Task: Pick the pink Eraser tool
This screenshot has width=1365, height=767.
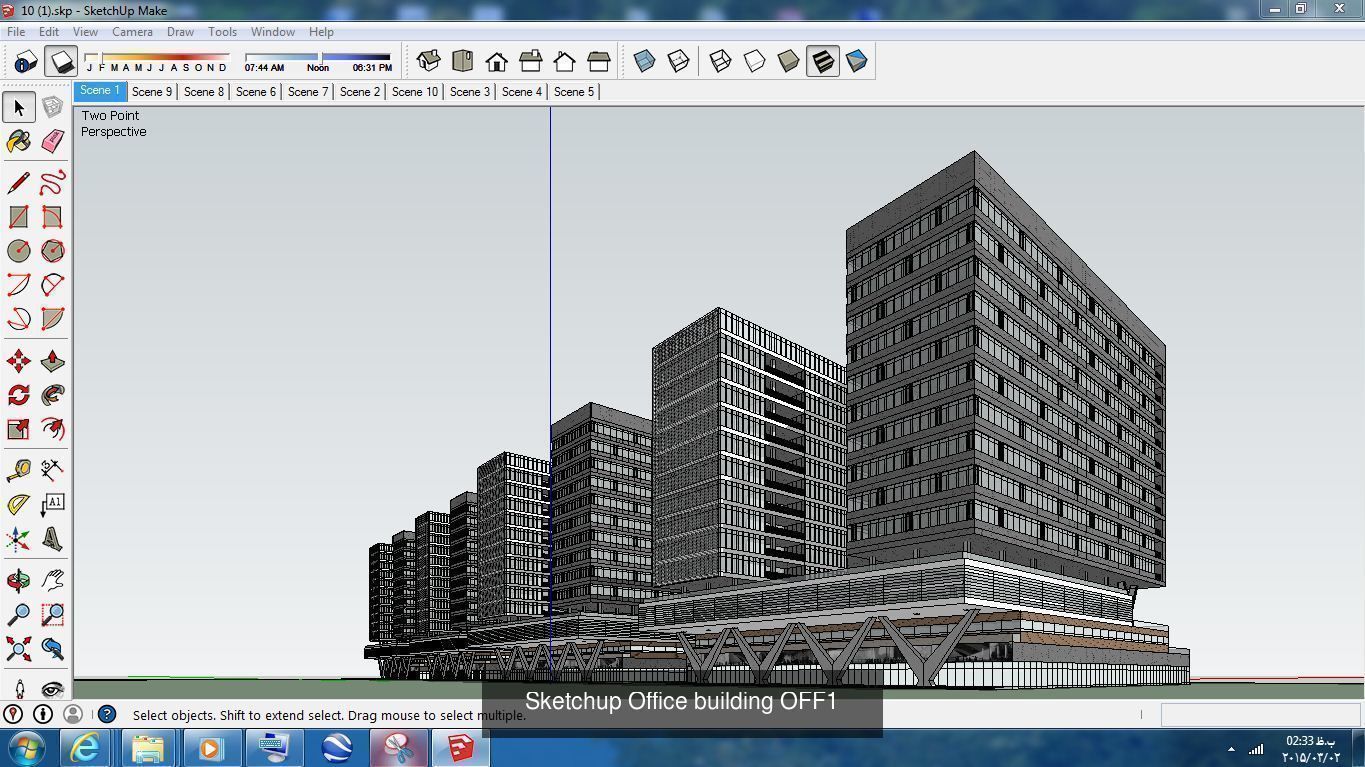Action: click(x=52, y=141)
